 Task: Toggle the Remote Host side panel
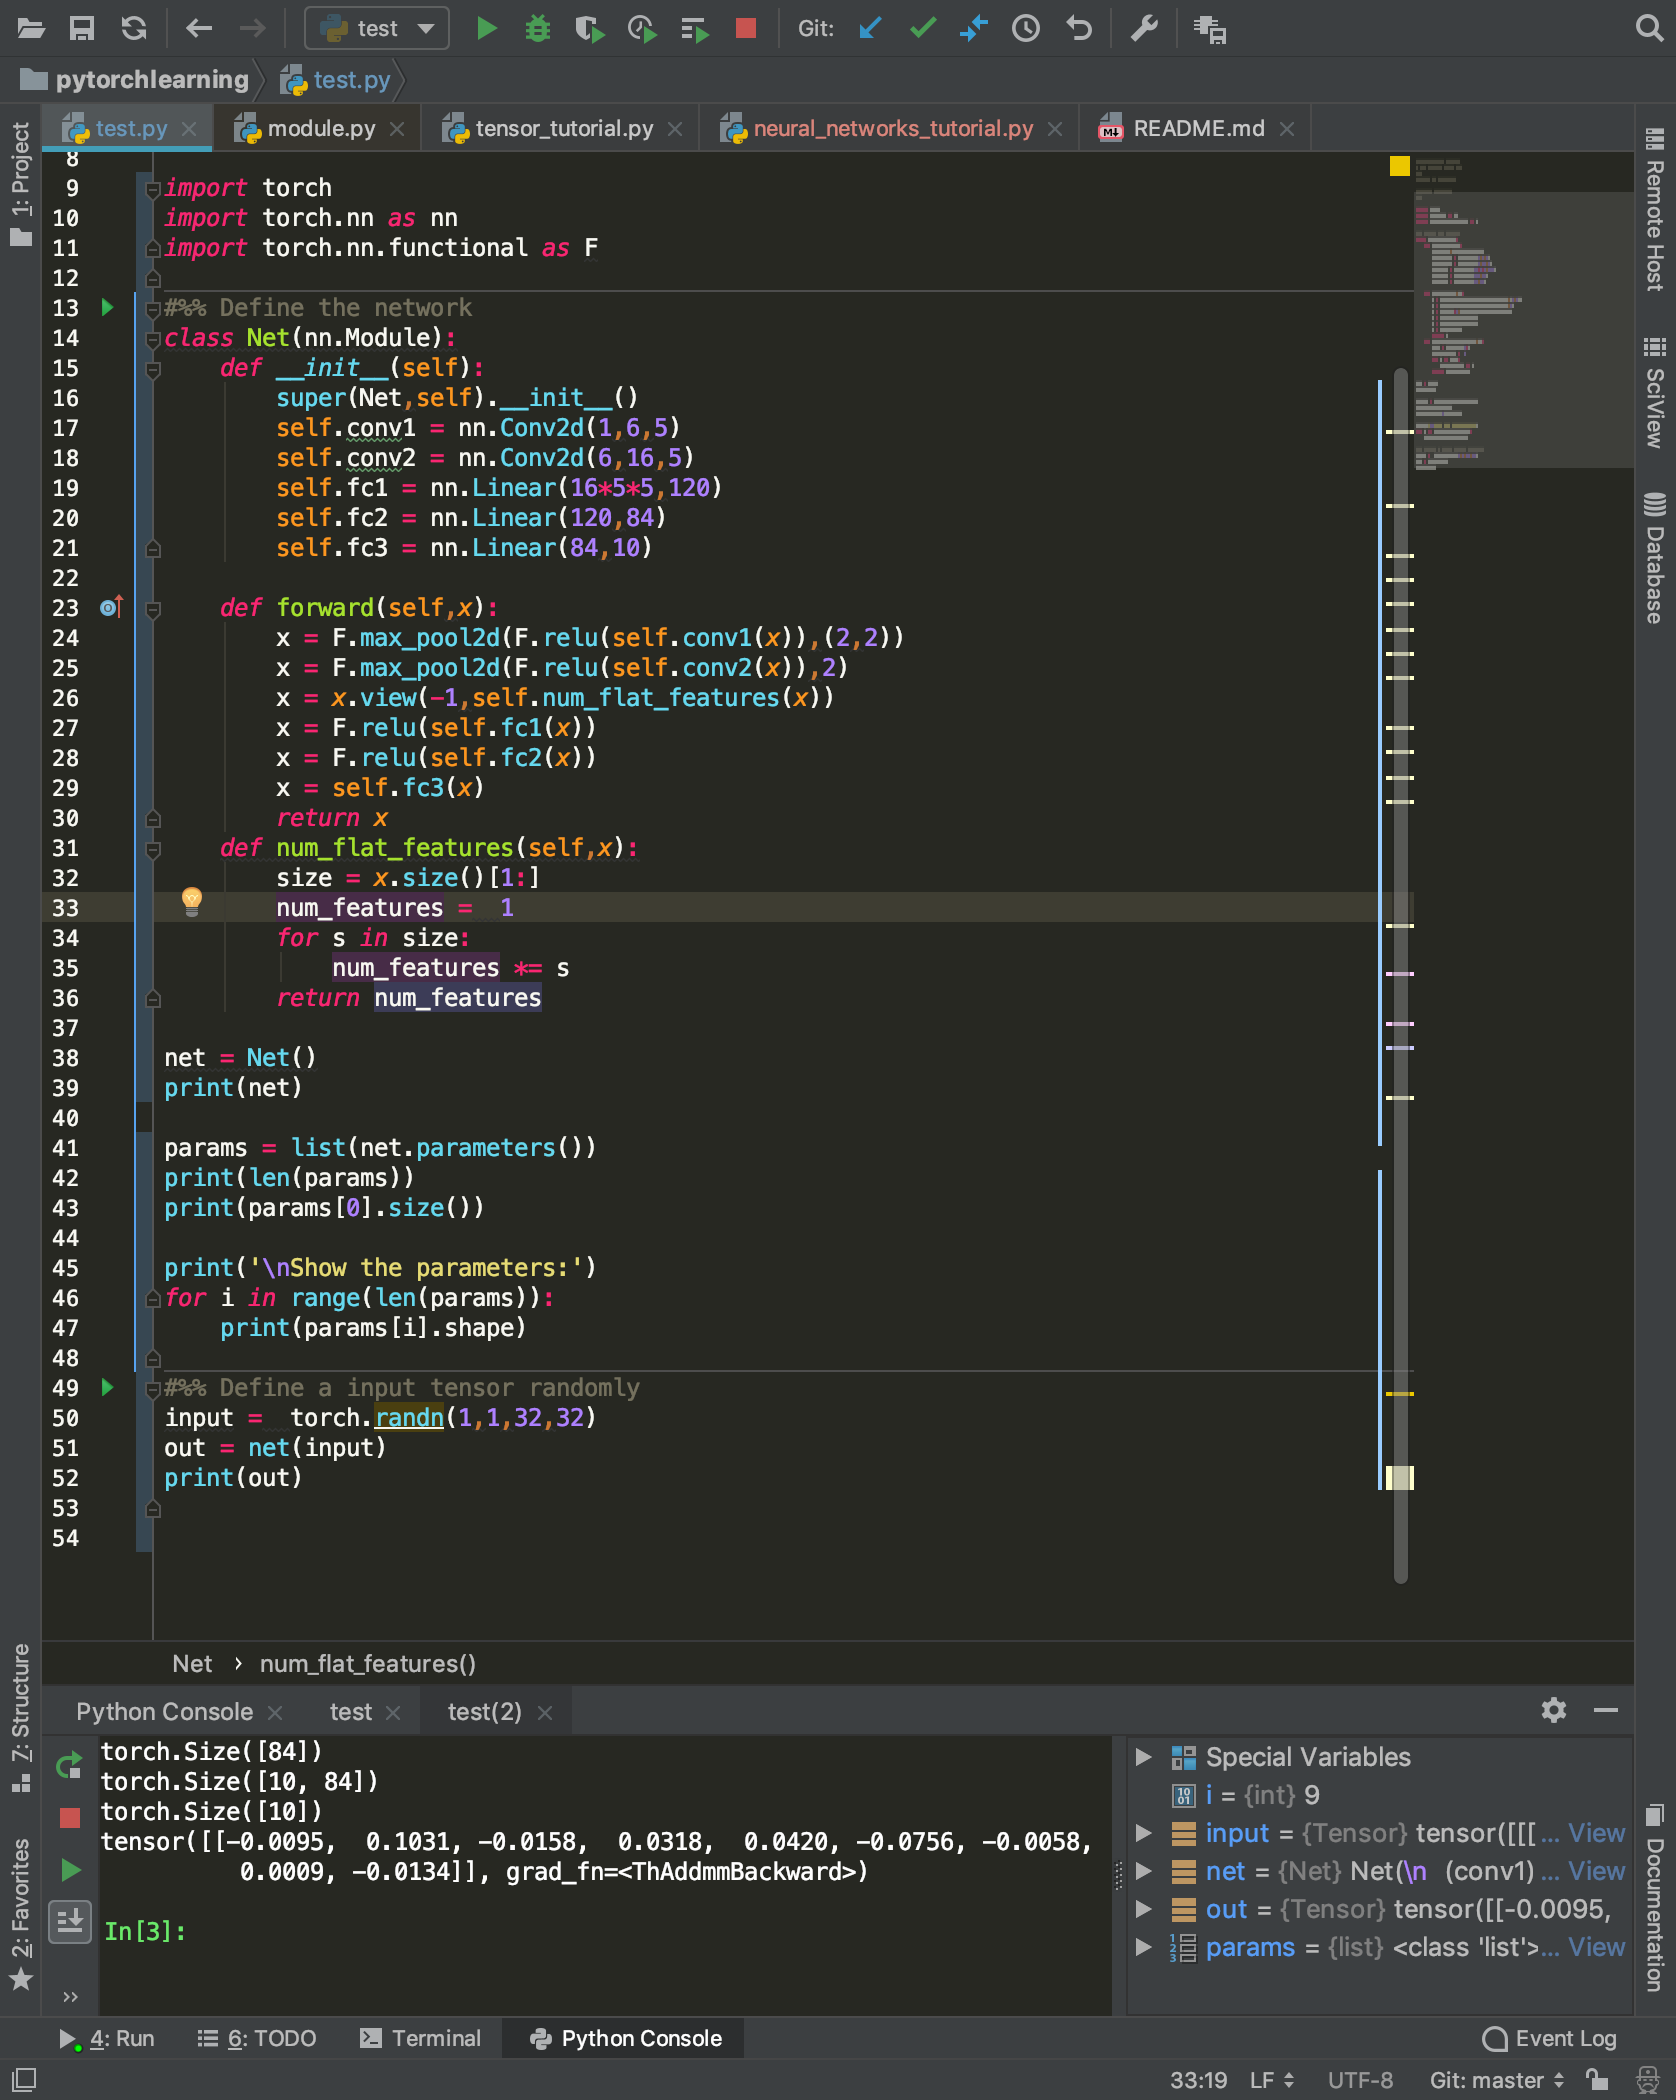[x=1654, y=210]
